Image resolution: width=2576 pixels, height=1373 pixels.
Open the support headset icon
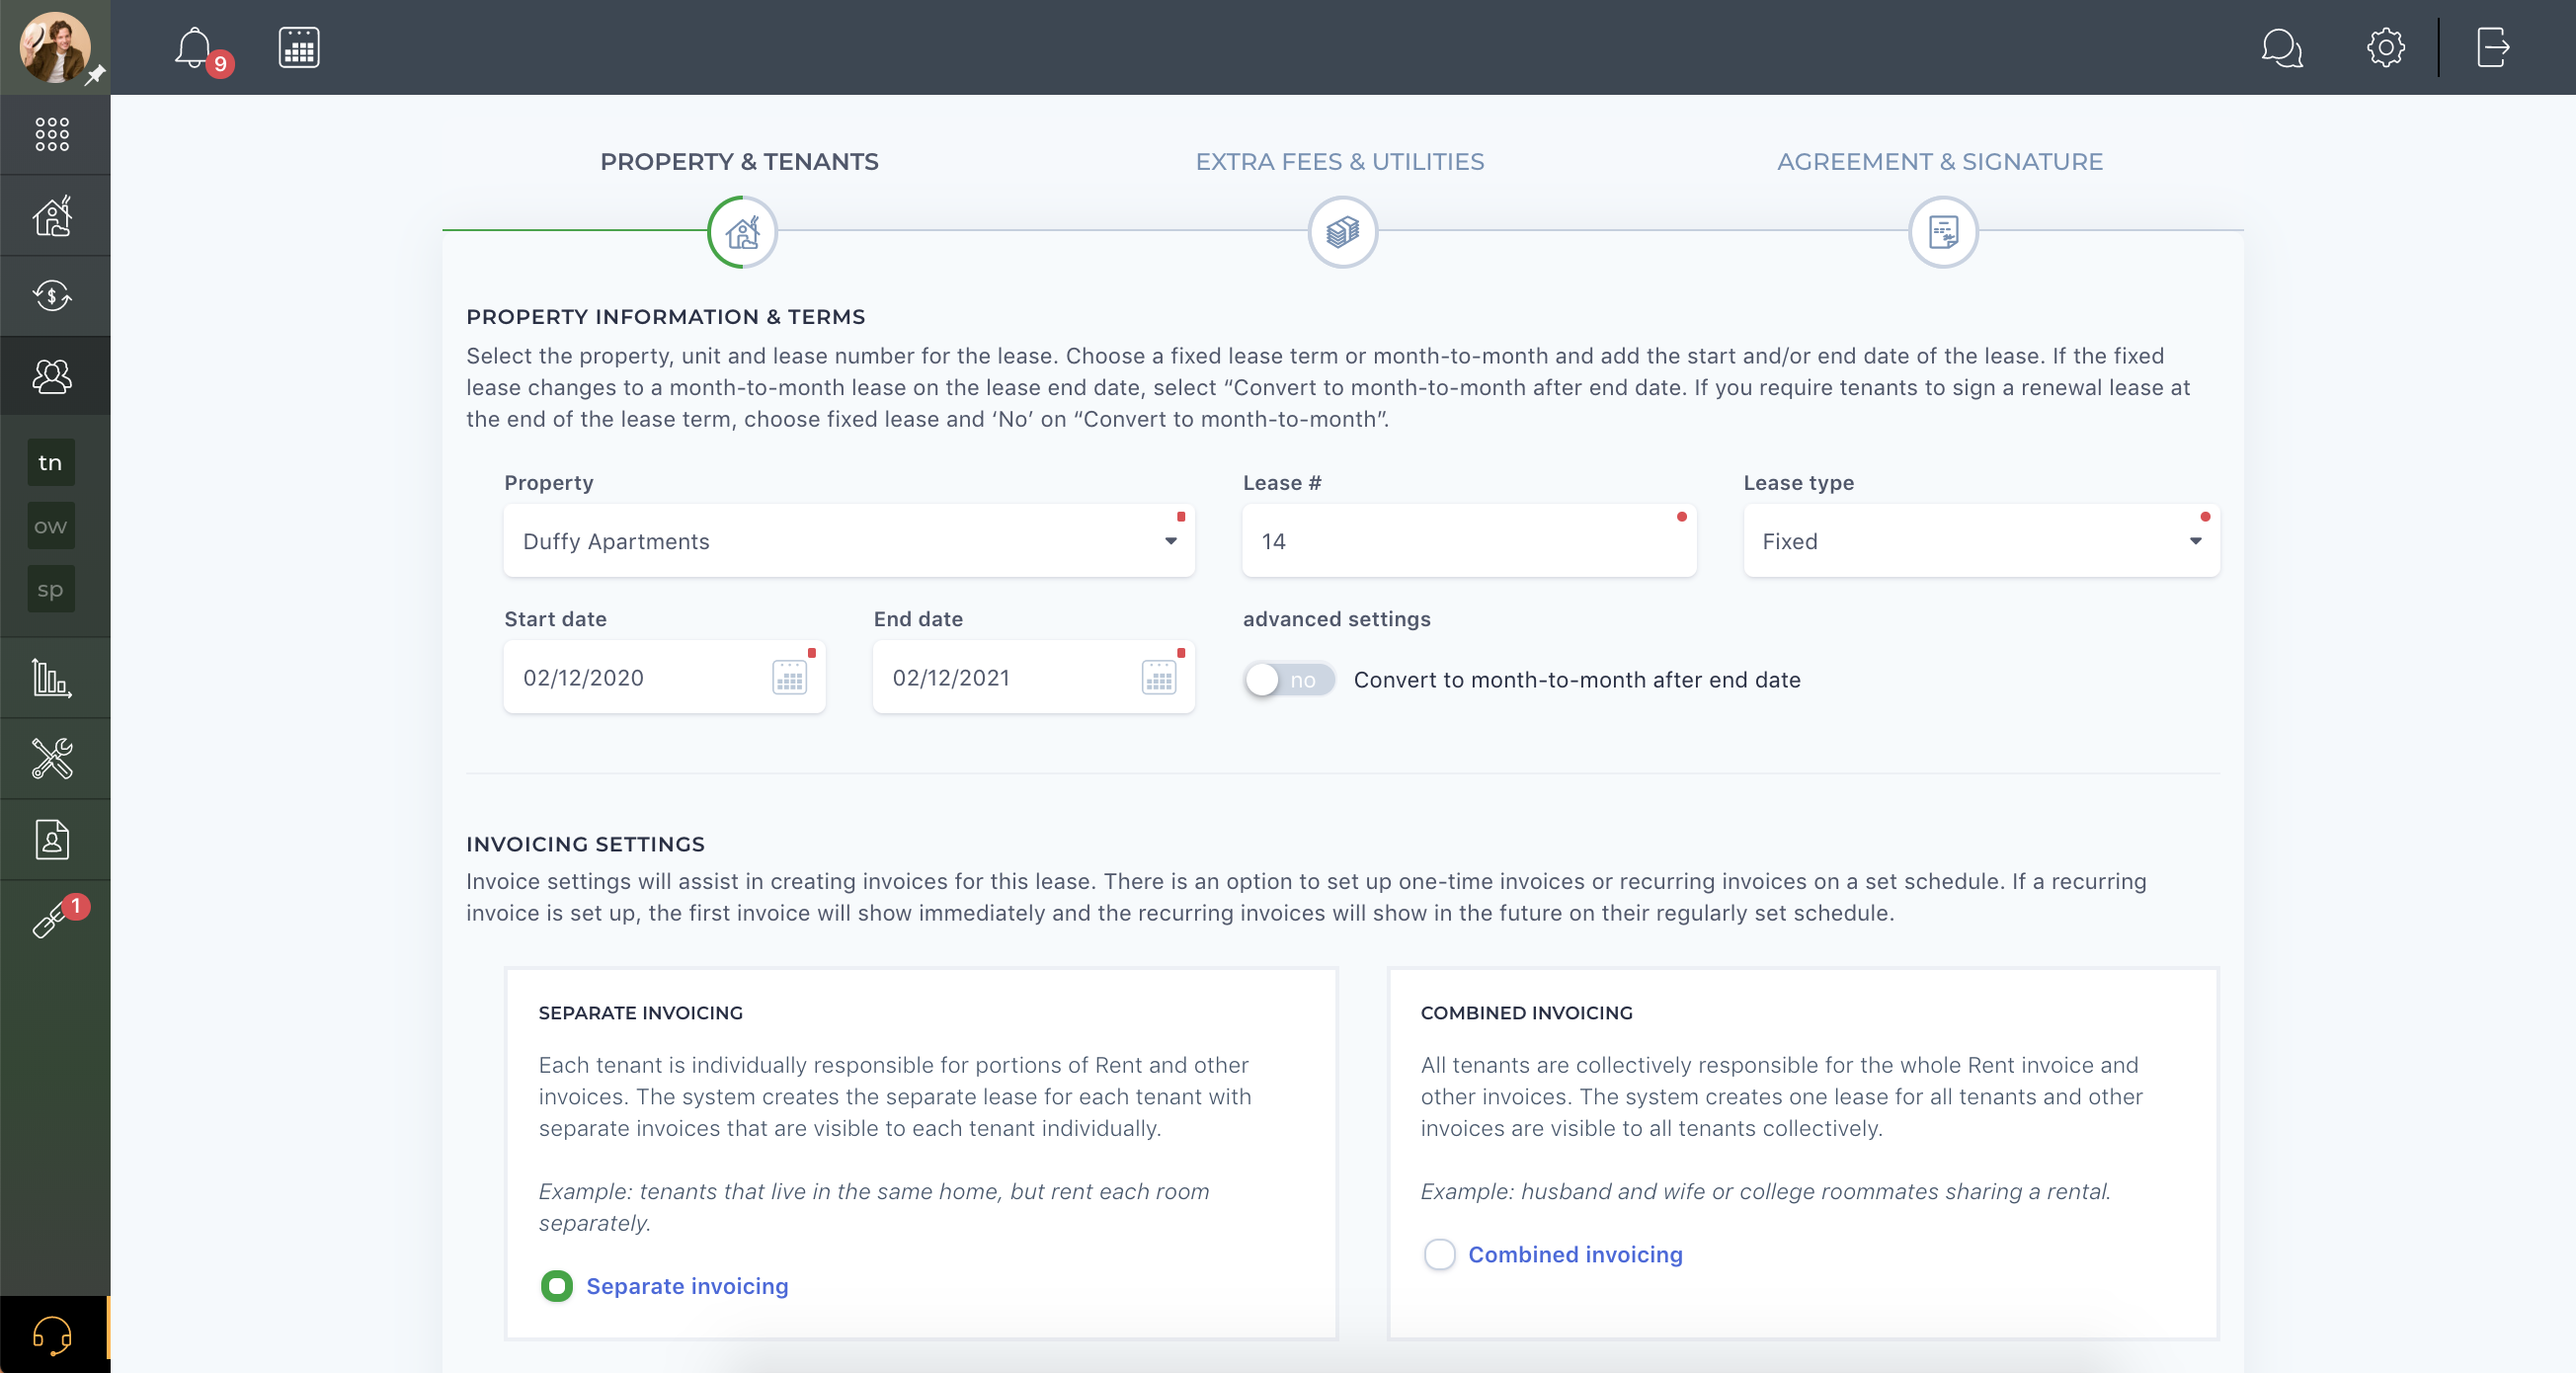click(52, 1334)
